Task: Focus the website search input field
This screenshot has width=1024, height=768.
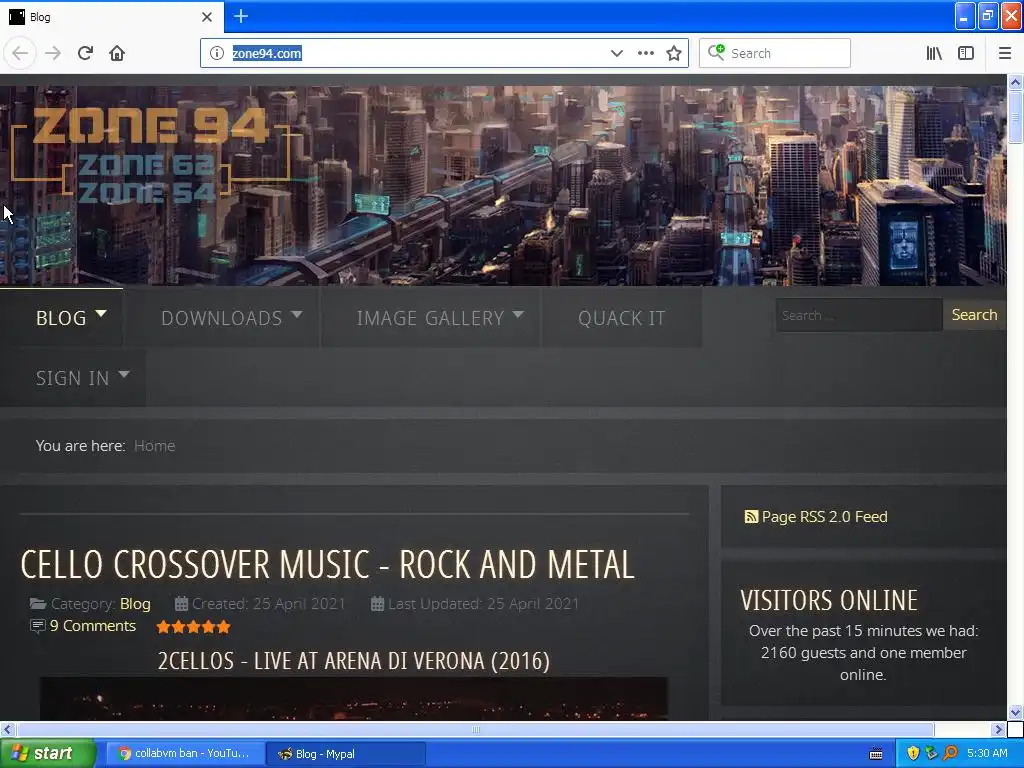Action: click(859, 315)
